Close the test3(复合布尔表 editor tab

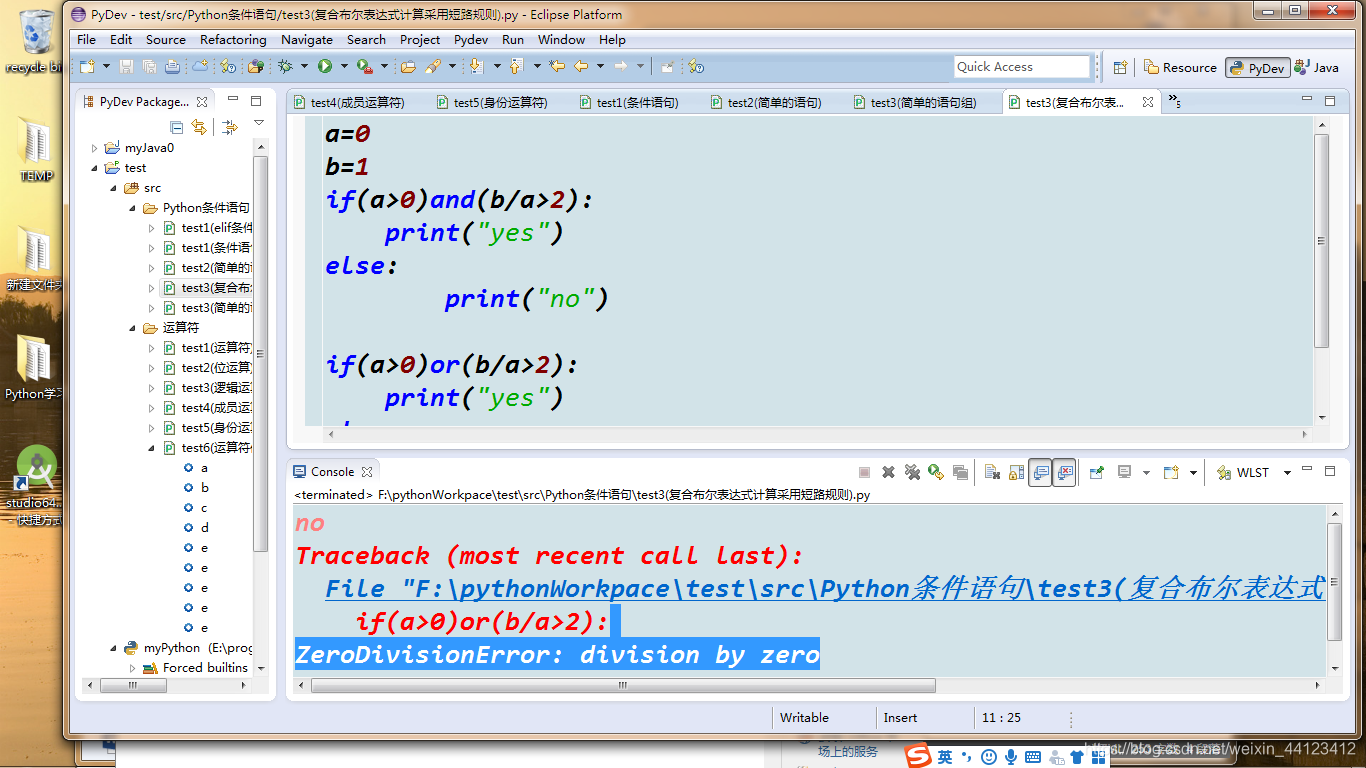pyautogui.click(x=1148, y=102)
